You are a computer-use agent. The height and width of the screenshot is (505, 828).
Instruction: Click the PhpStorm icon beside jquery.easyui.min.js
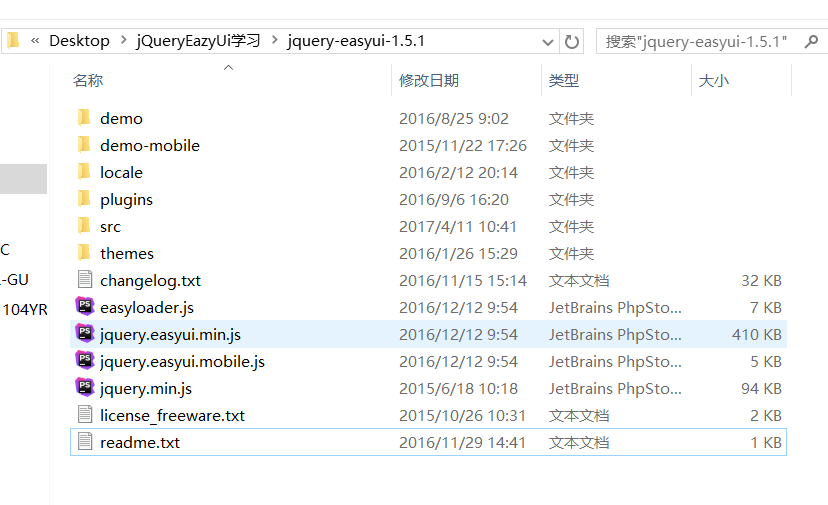pyautogui.click(x=84, y=333)
